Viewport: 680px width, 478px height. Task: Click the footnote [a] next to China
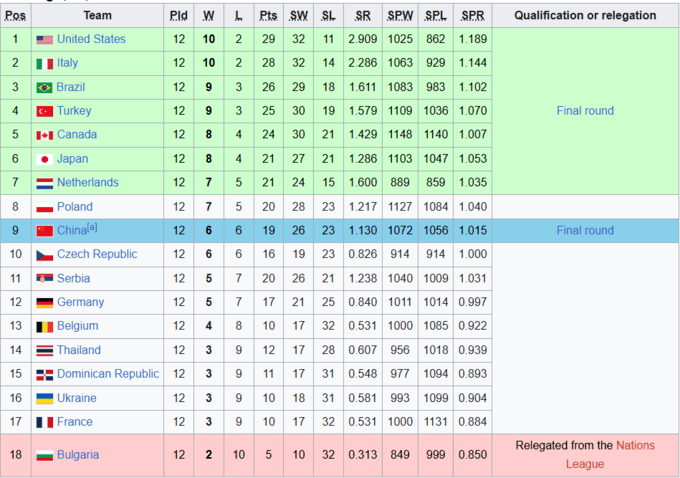(x=92, y=227)
